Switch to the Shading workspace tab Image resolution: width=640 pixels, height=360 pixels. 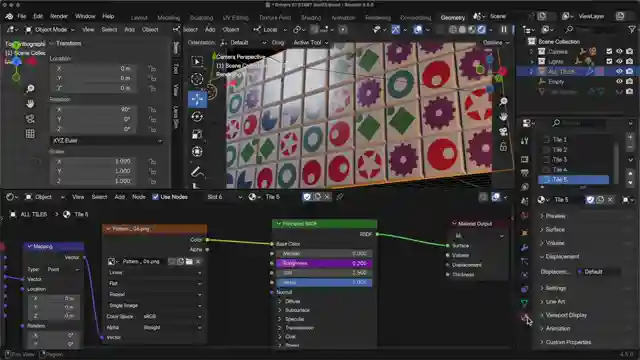coord(311,18)
